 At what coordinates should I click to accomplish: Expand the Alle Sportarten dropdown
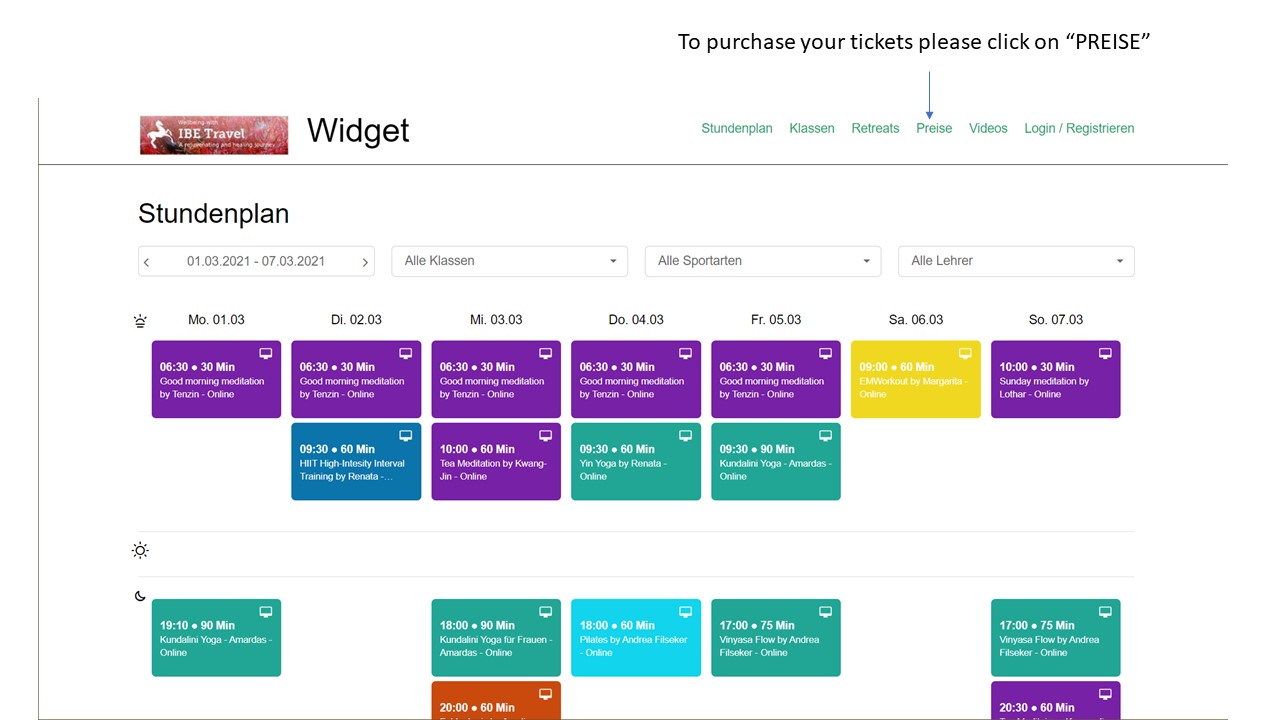pos(763,261)
